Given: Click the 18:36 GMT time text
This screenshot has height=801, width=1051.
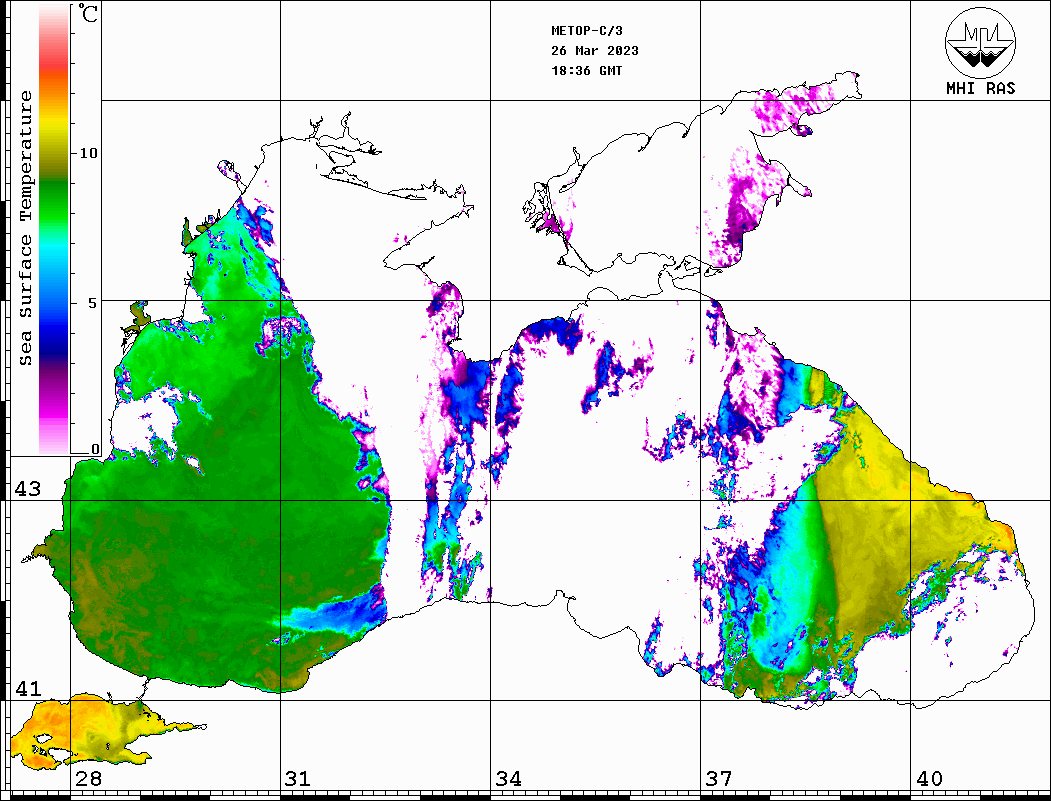Looking at the screenshot, I should [x=587, y=71].
